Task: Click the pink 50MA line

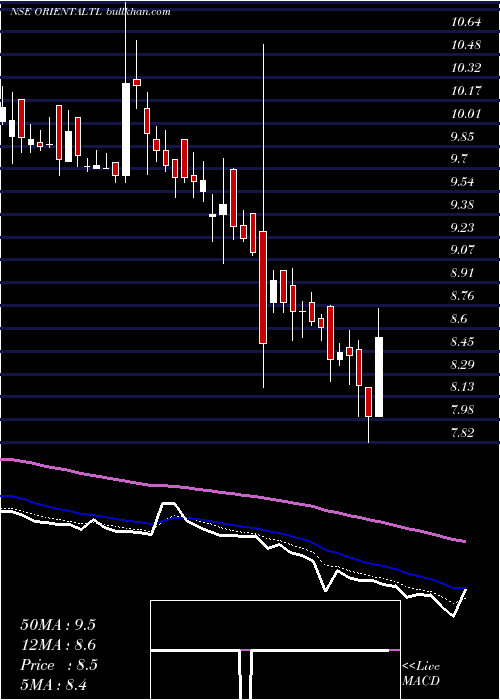Action: pyautogui.click(x=232, y=493)
